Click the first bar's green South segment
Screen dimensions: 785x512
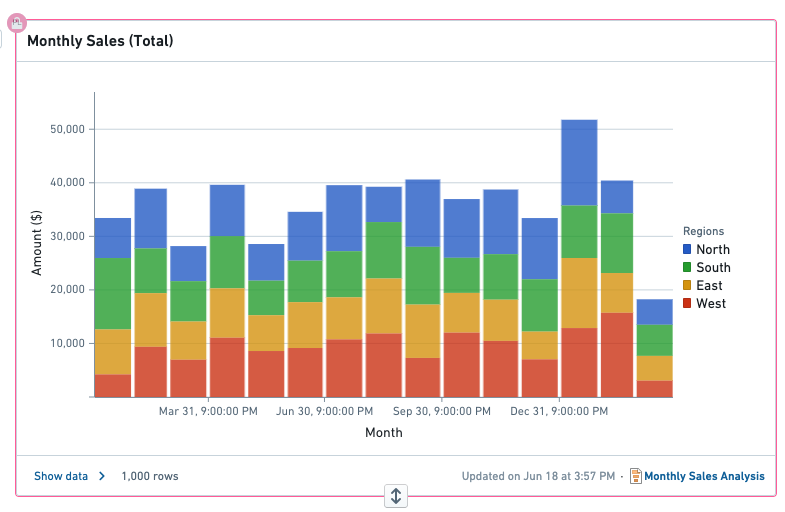[x=113, y=293]
